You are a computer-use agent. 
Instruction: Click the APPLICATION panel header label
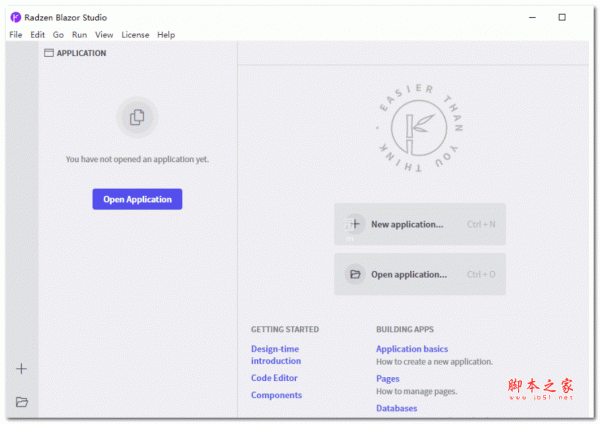pyautogui.click(x=81, y=53)
